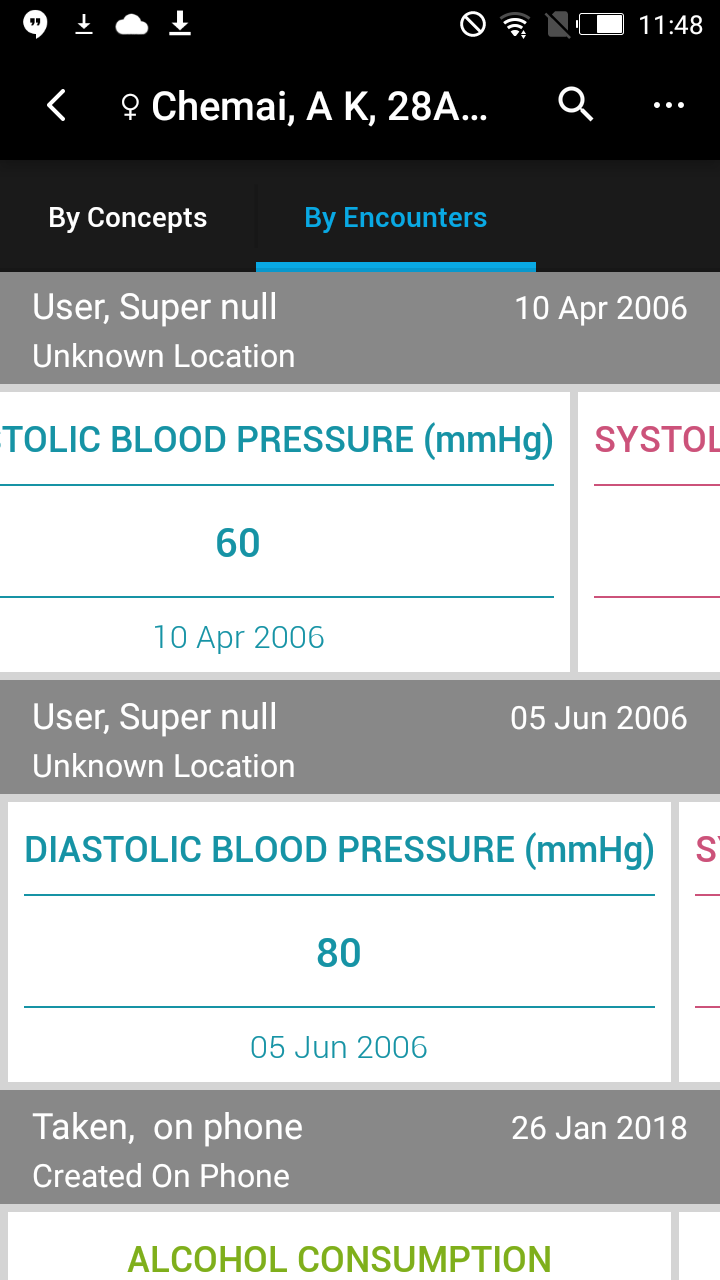This screenshot has width=720, height=1280.
Task: Select the By Encounters tab
Action: click(396, 218)
